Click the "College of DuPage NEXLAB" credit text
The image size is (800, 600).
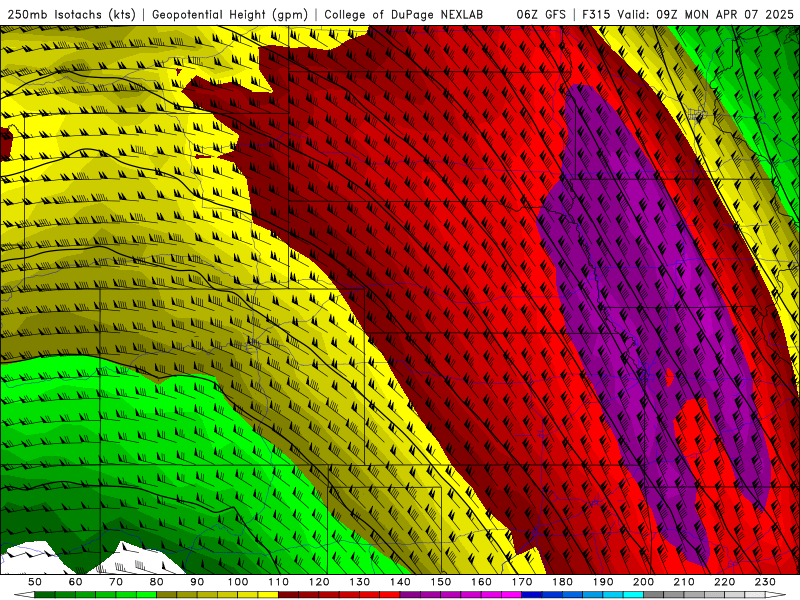(x=404, y=14)
